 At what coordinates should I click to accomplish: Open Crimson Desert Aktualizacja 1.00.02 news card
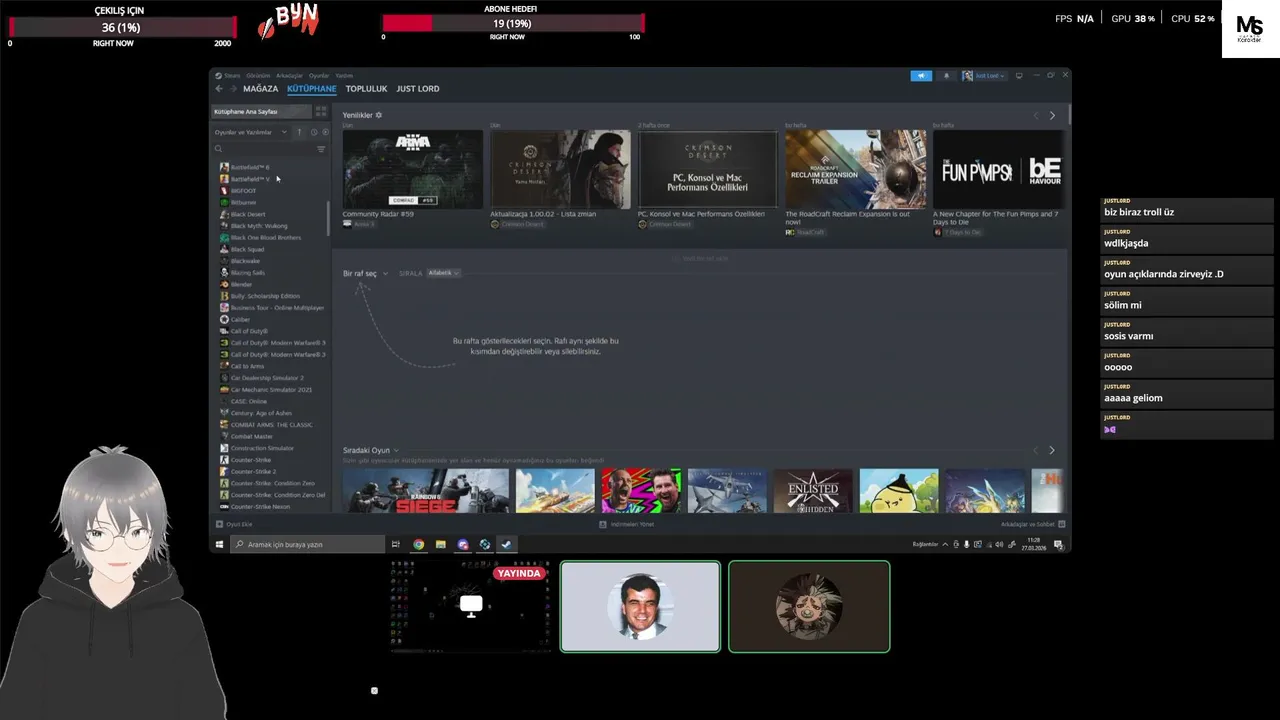560,169
